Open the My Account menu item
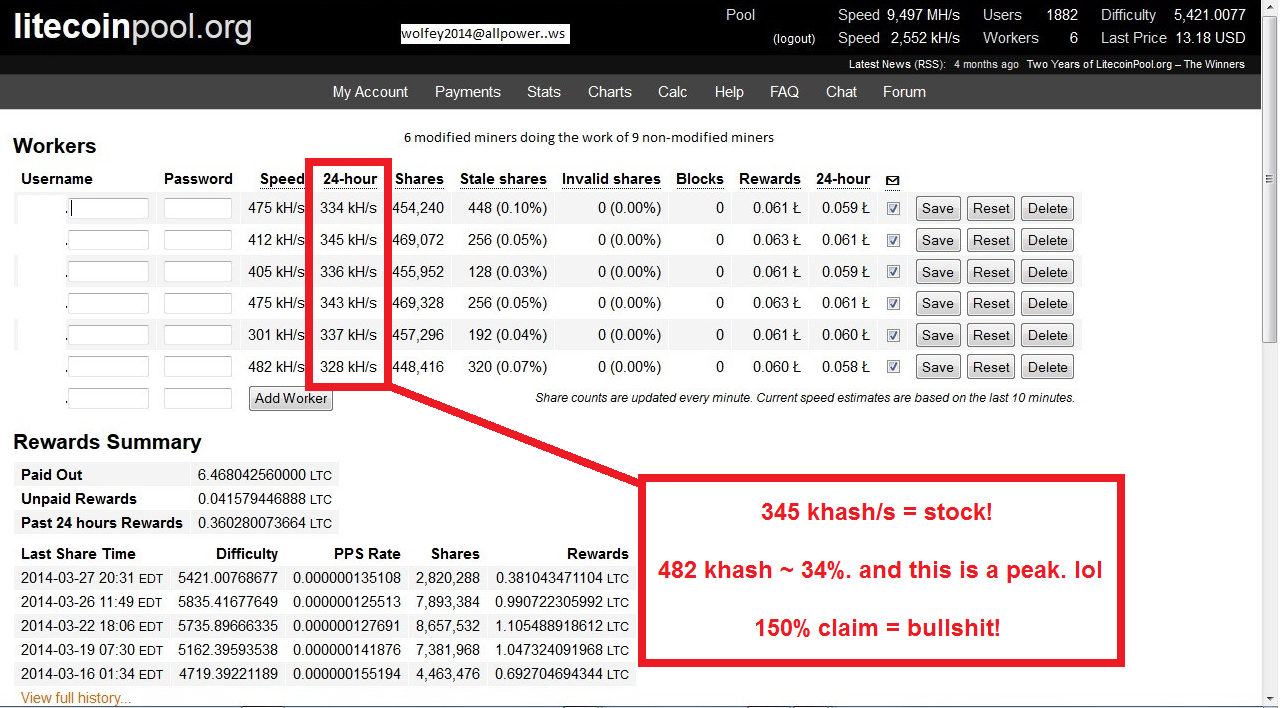Image resolution: width=1280 pixels, height=708 pixels. (x=370, y=92)
